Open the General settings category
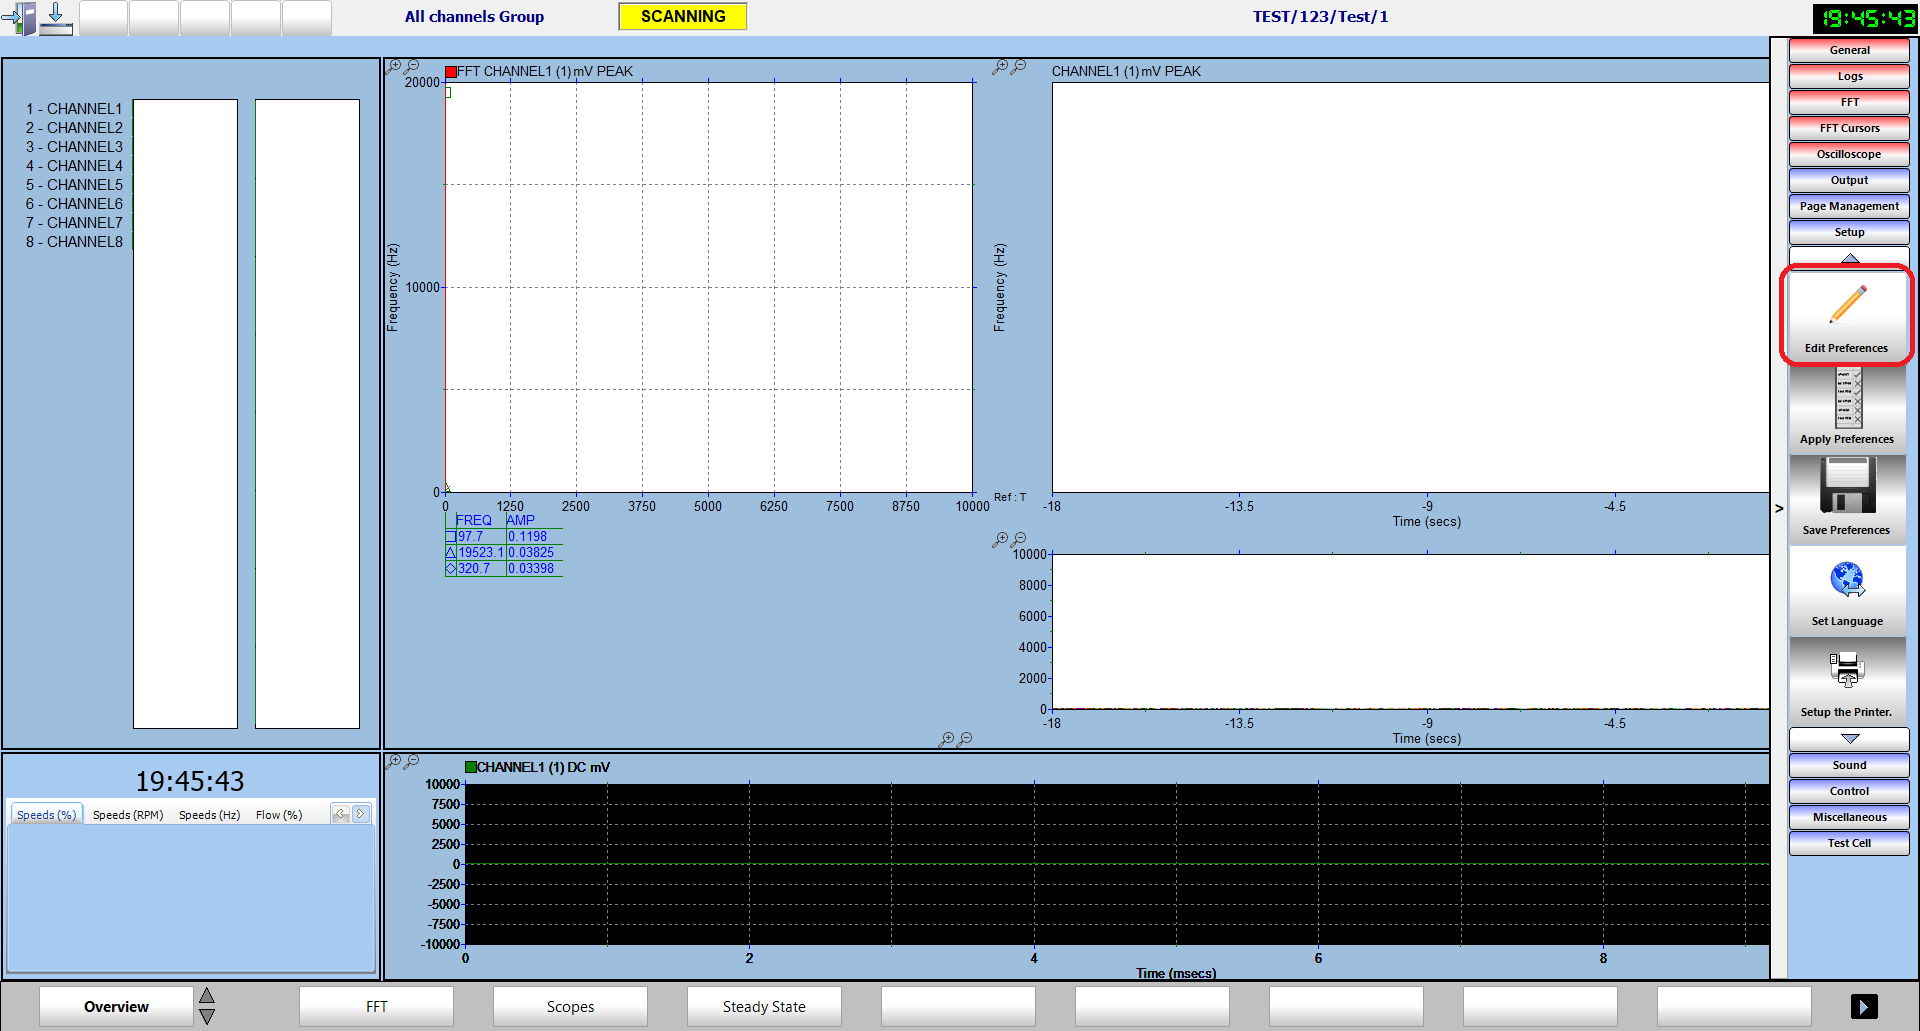 pyautogui.click(x=1849, y=50)
